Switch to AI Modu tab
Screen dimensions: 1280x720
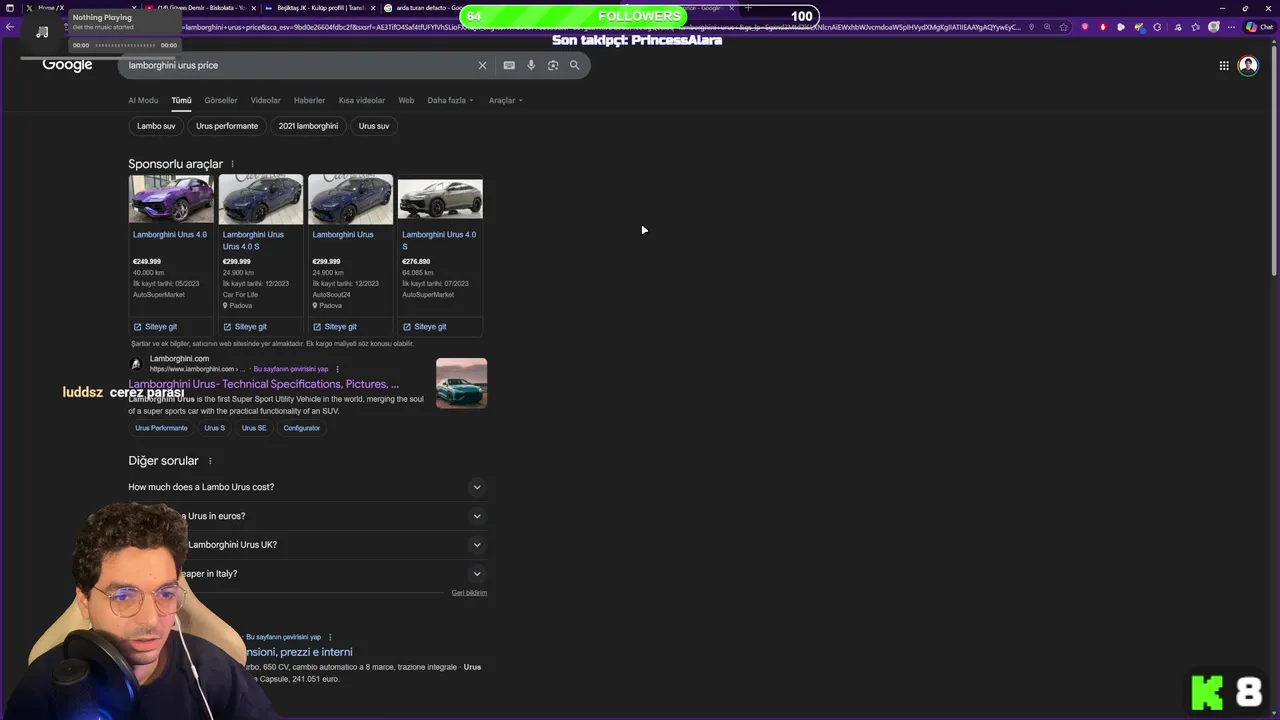click(x=143, y=100)
